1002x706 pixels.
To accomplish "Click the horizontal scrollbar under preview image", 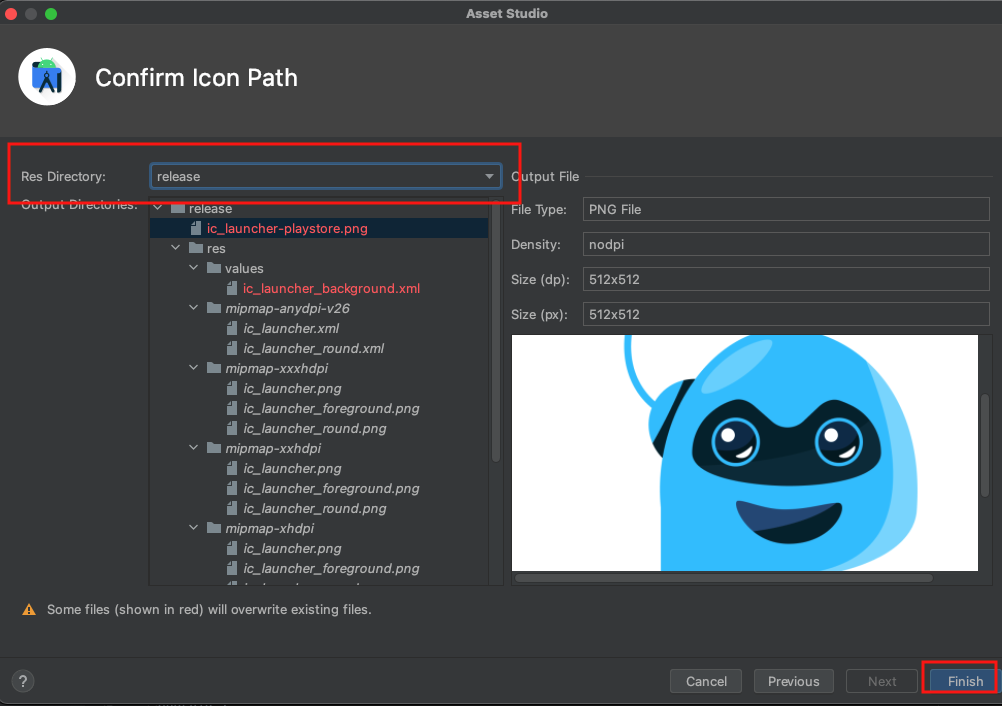I will 723,577.
